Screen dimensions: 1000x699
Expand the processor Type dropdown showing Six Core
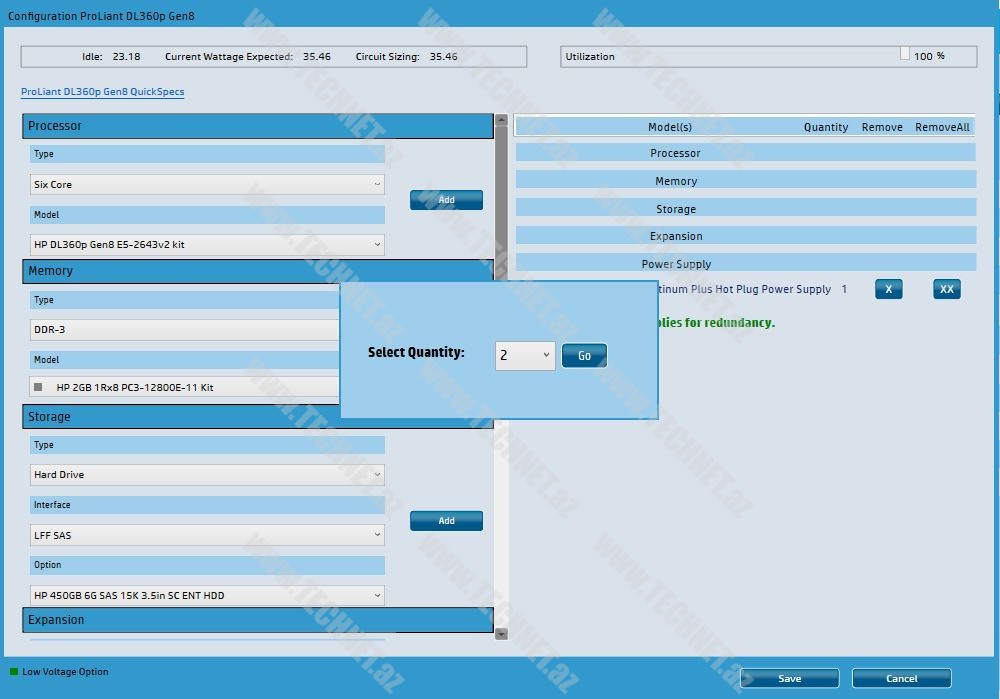tap(207, 185)
